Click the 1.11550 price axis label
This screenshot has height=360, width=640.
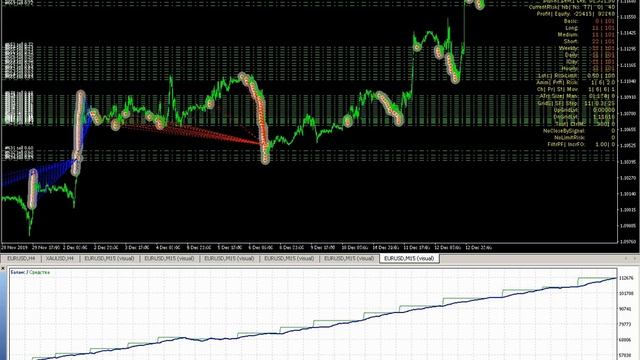629,17
